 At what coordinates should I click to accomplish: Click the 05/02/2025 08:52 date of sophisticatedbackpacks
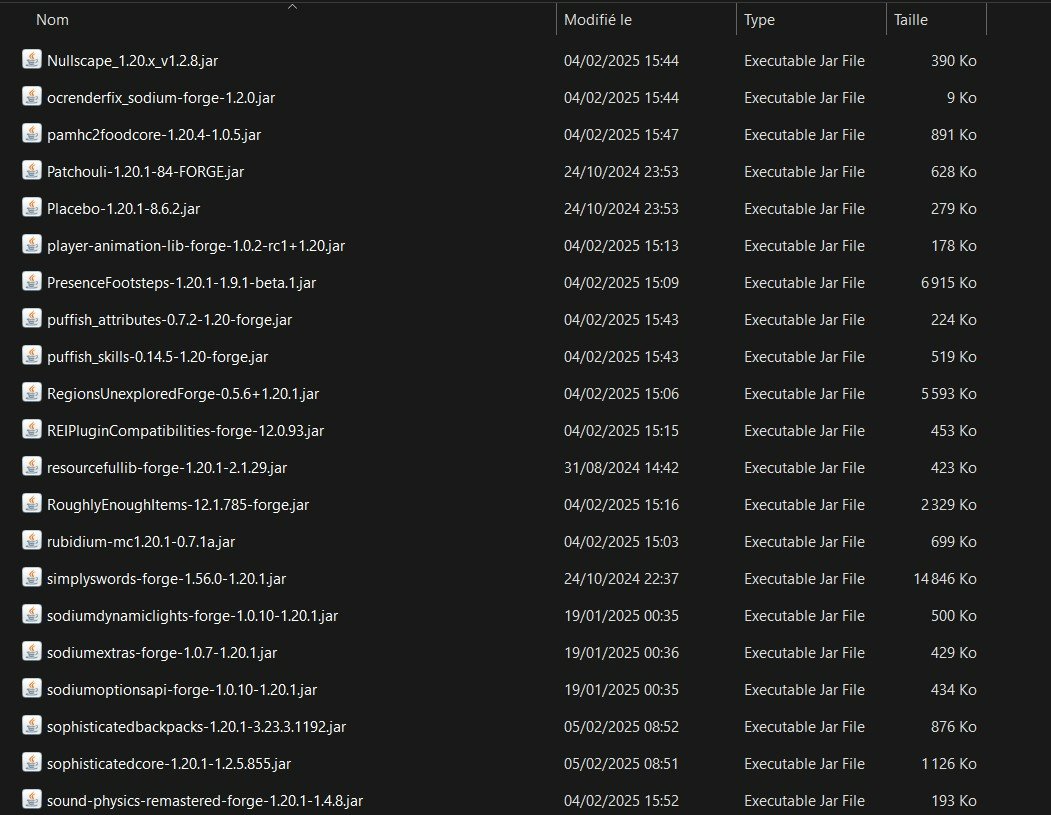(621, 727)
